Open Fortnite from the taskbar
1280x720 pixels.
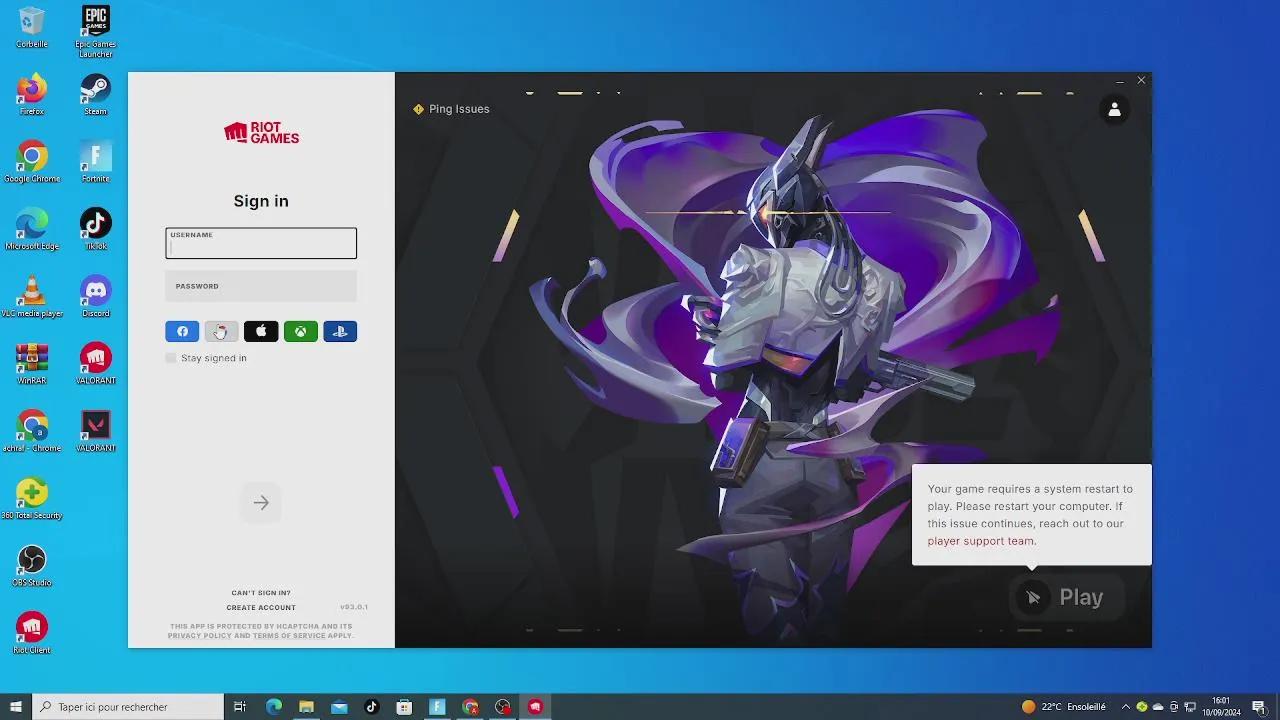click(x=437, y=707)
